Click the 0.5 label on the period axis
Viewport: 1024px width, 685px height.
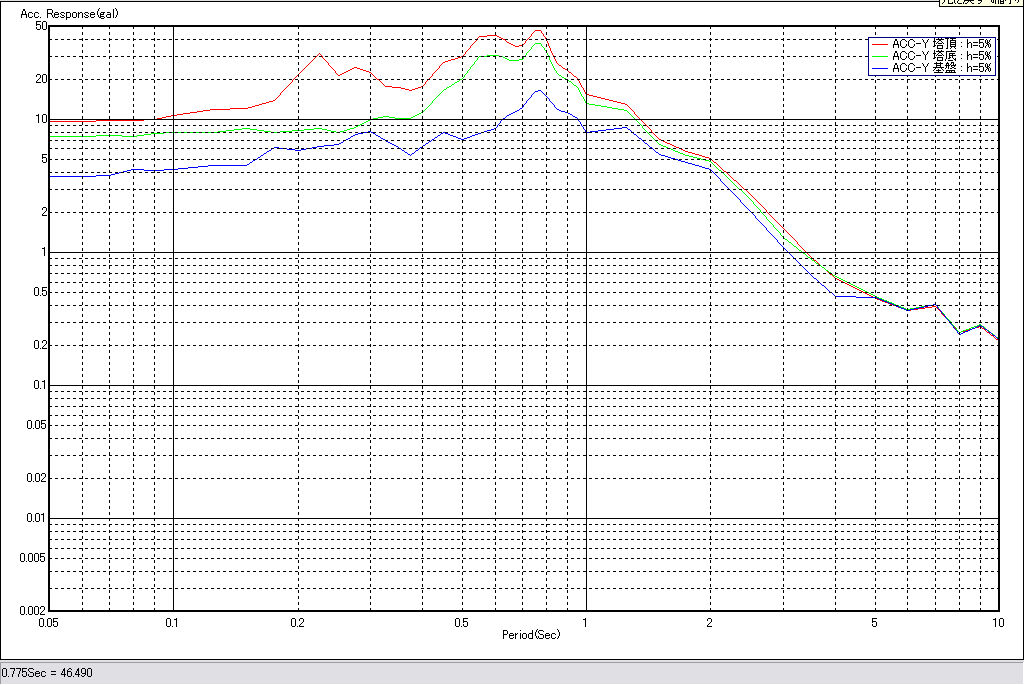(461, 622)
